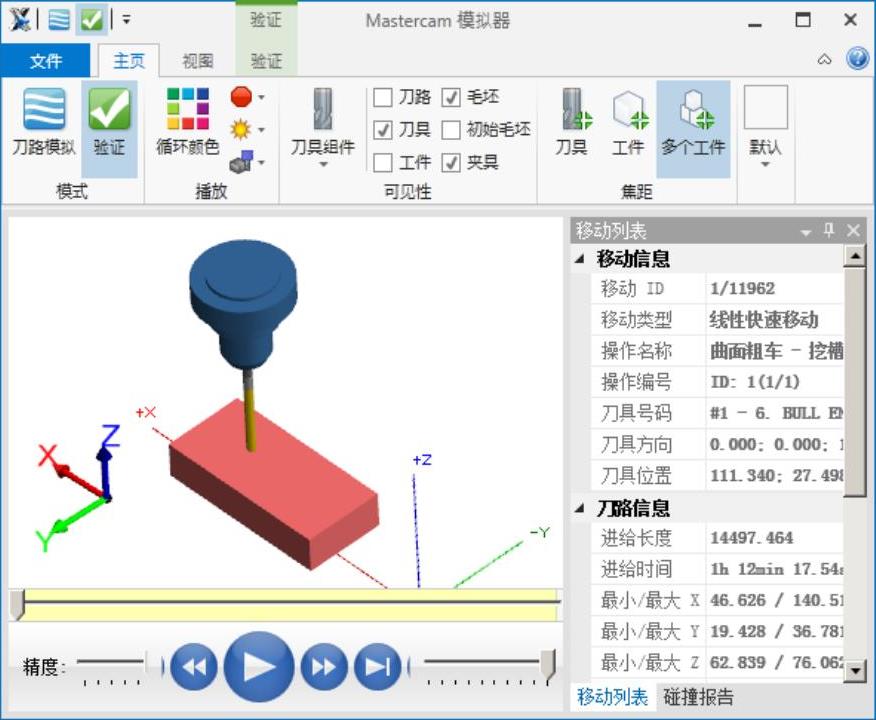The image size is (876, 720).
Task: Select the 移动类型 value 线性快速移动
Action: click(764, 320)
